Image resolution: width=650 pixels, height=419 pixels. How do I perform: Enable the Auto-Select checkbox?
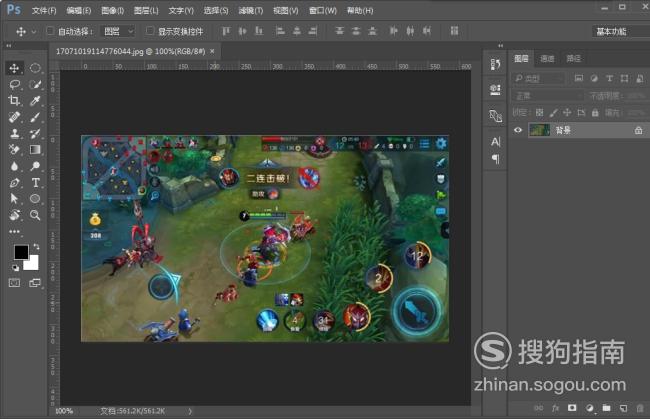coord(50,31)
